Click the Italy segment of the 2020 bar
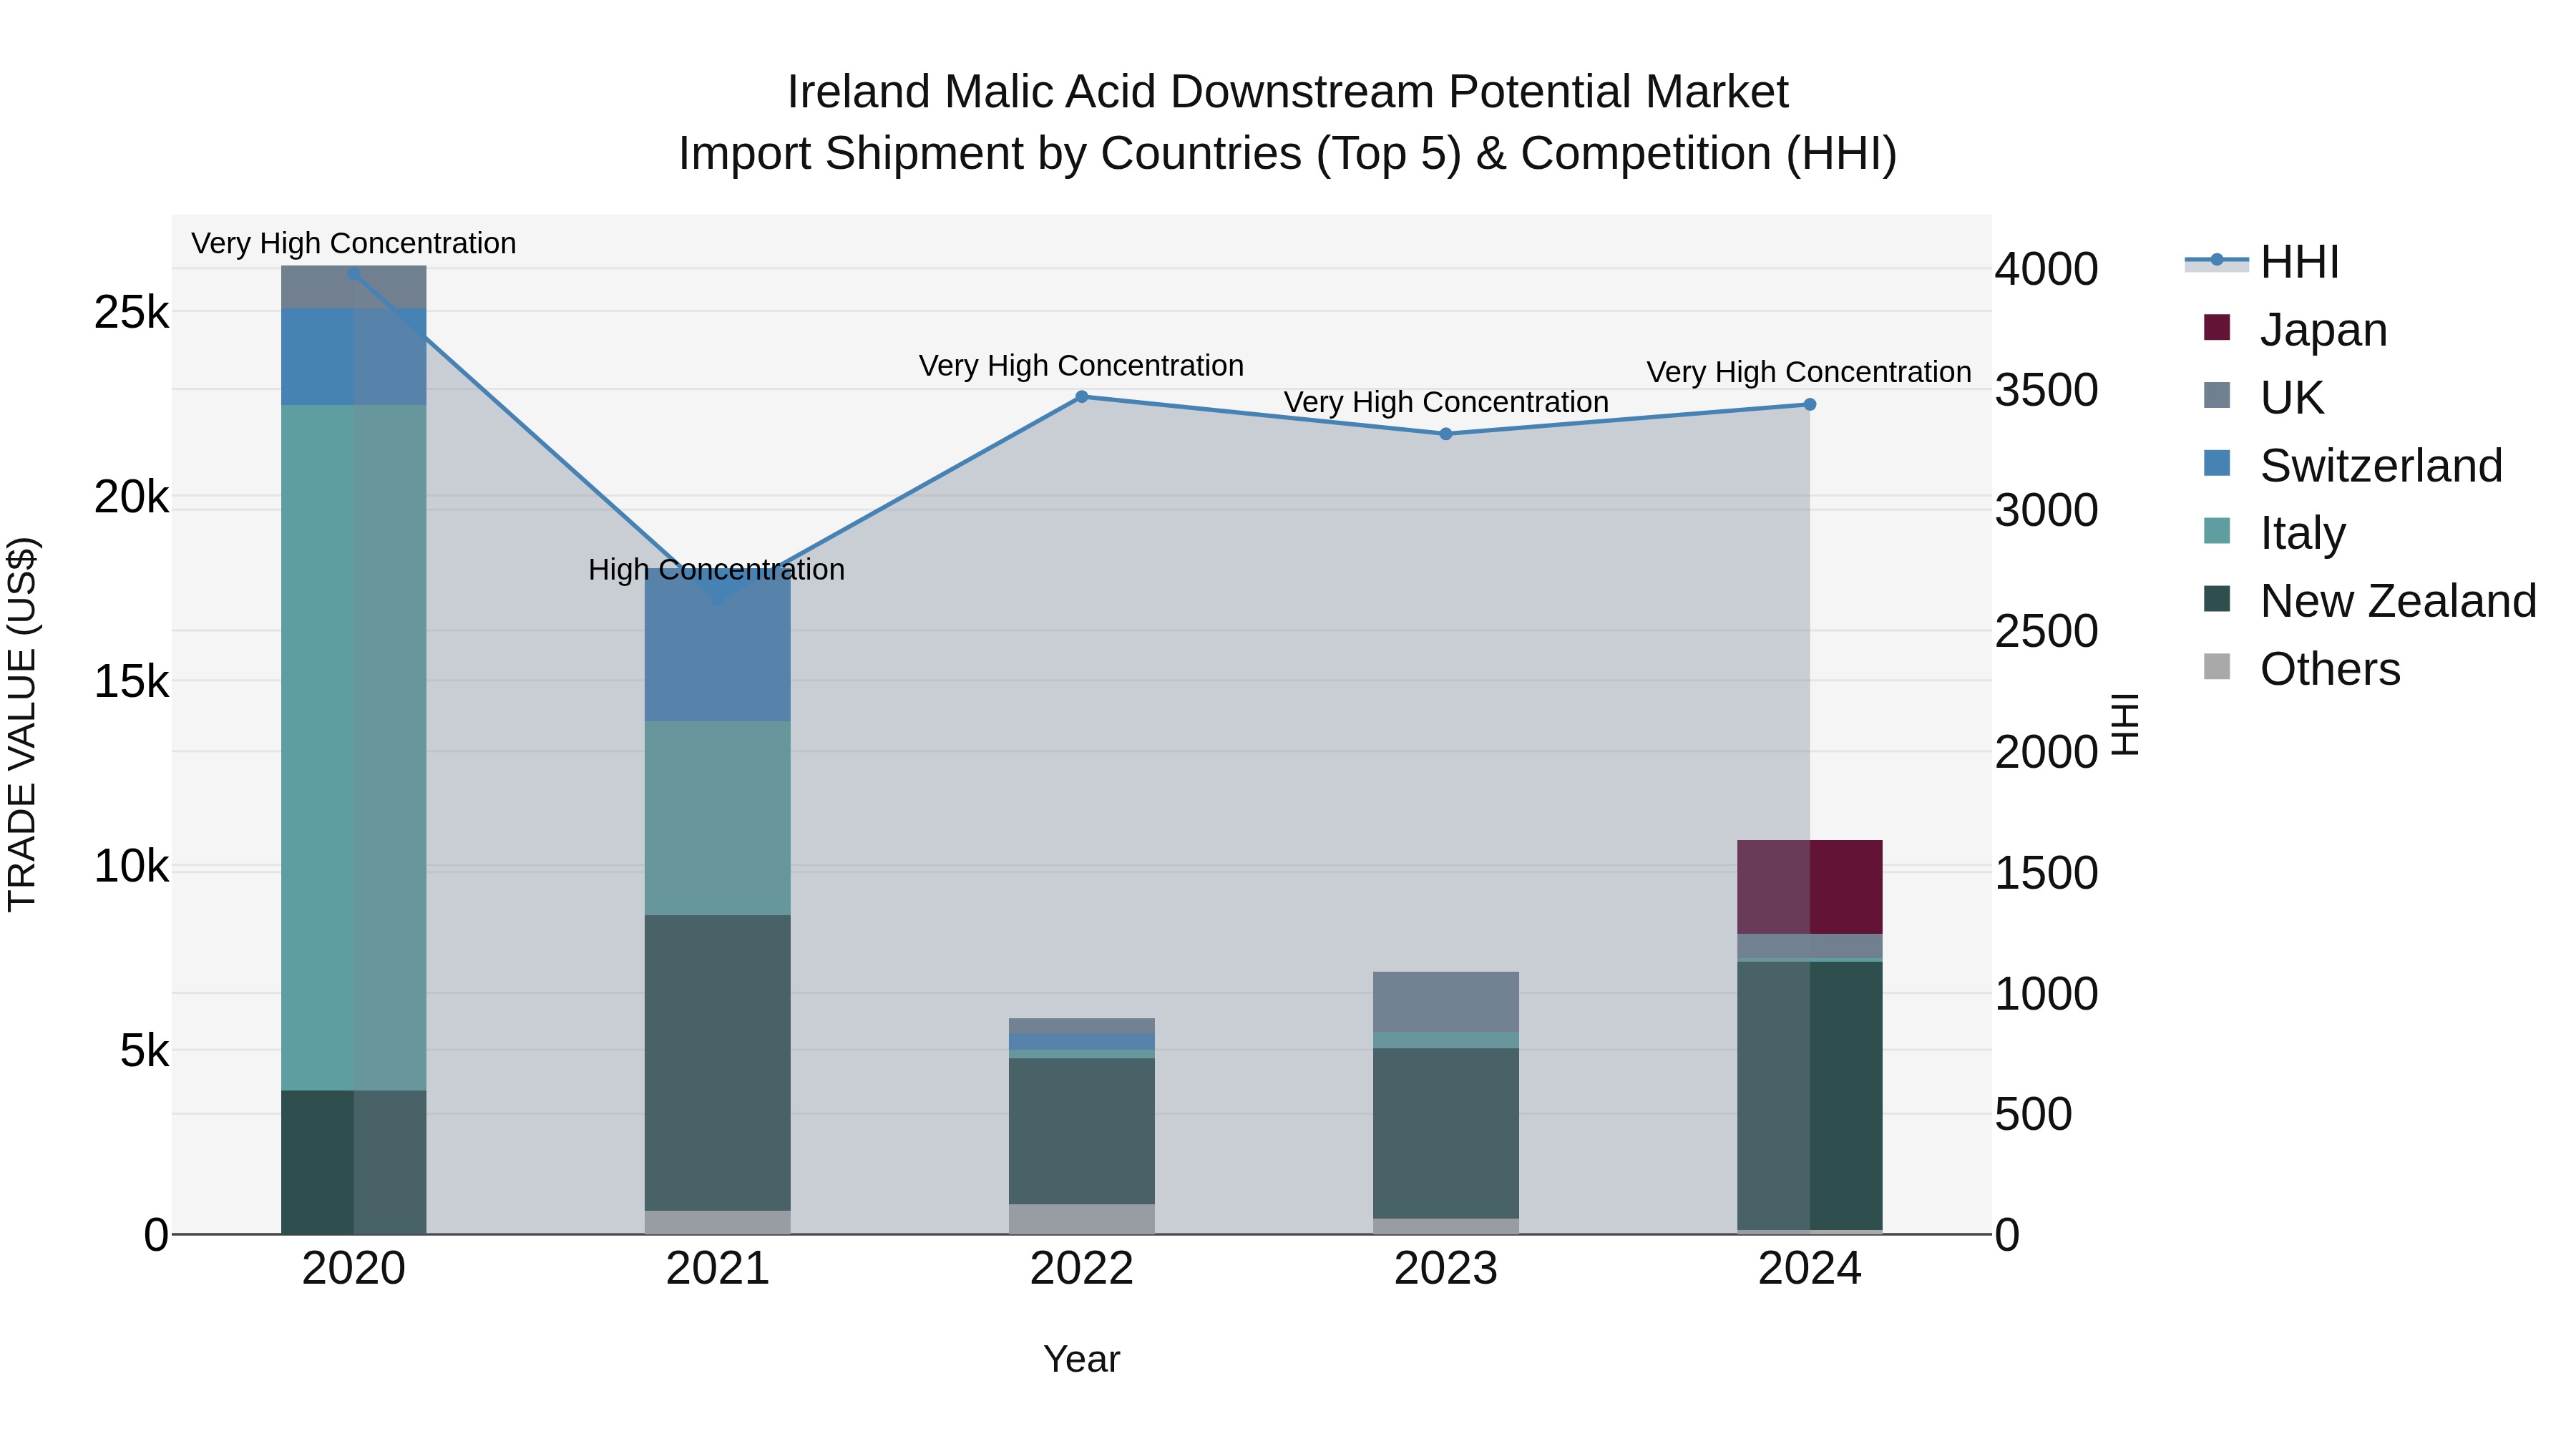This screenshot has width=2576, height=1449. [x=354, y=748]
